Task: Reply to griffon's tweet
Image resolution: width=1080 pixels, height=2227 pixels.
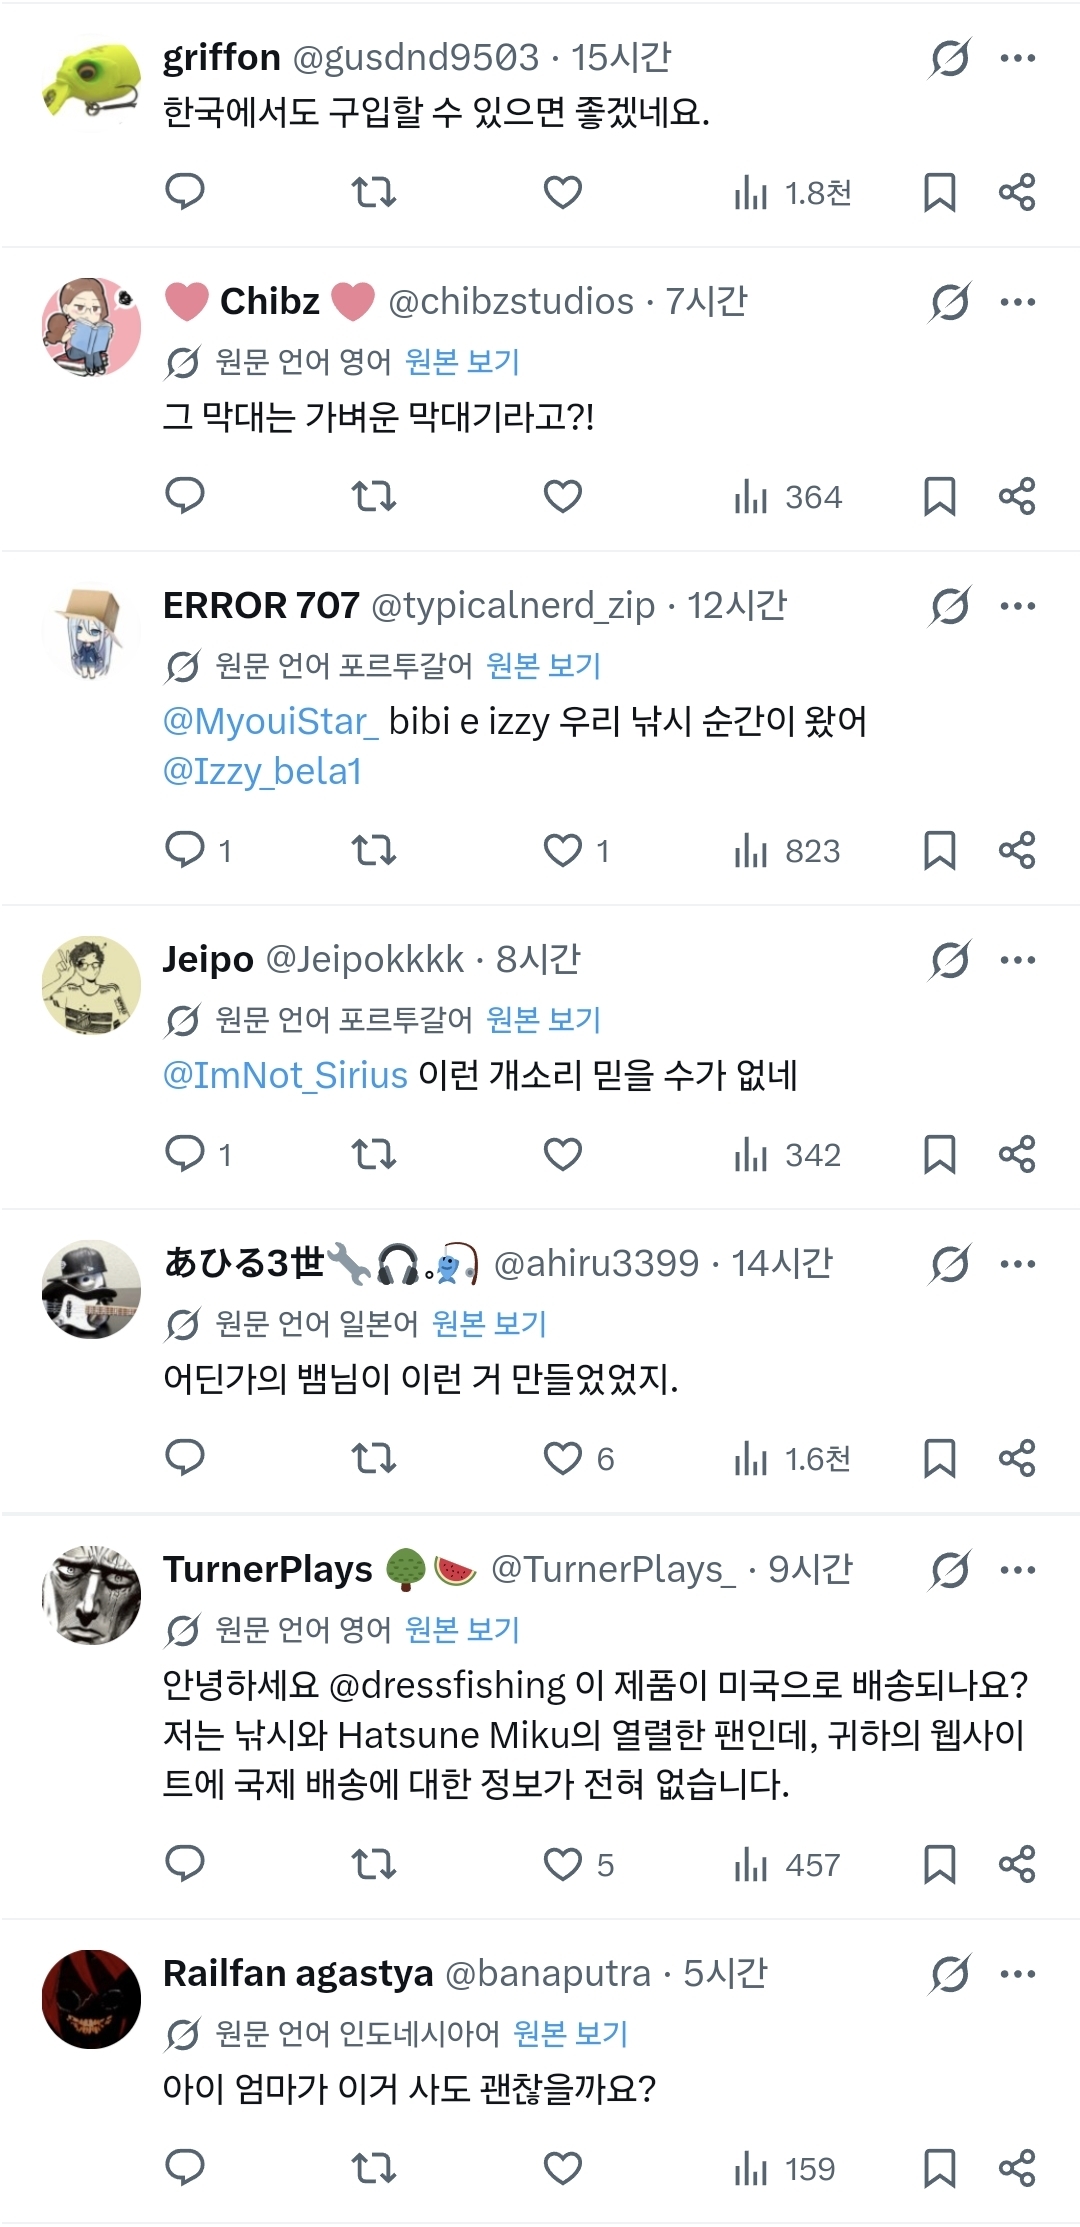Action: point(185,191)
